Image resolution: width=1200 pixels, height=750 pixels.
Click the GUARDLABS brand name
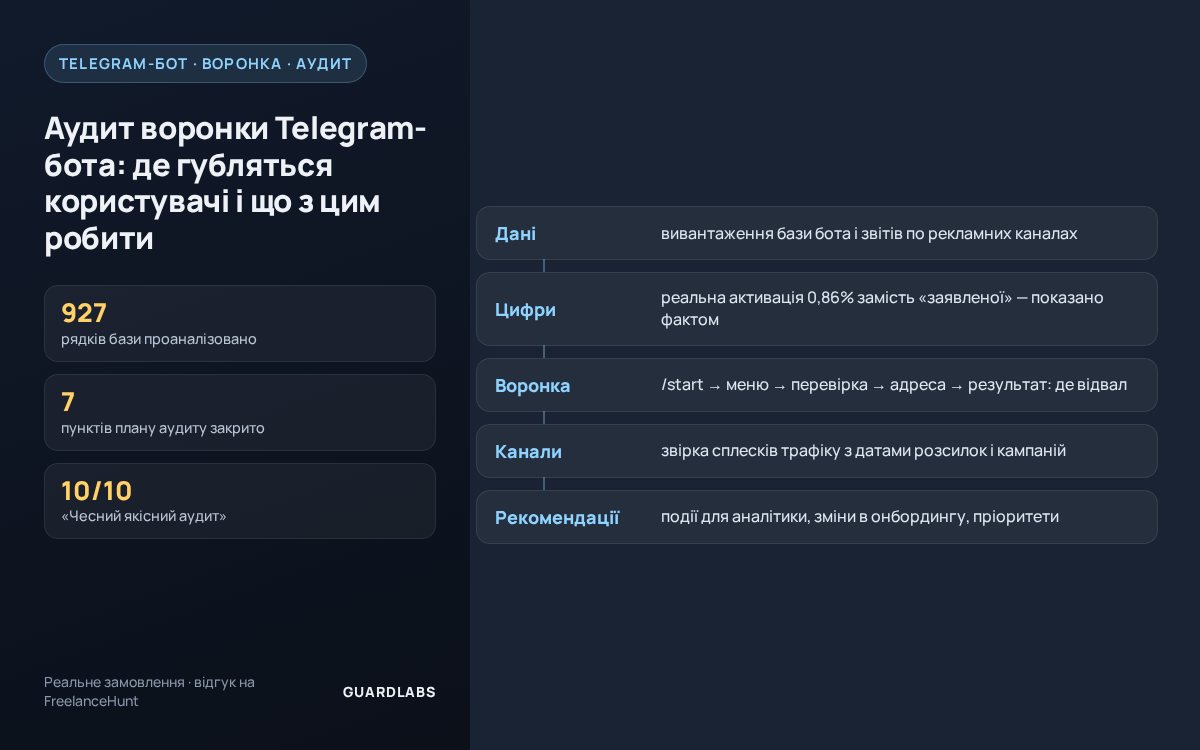pyautogui.click(x=389, y=692)
